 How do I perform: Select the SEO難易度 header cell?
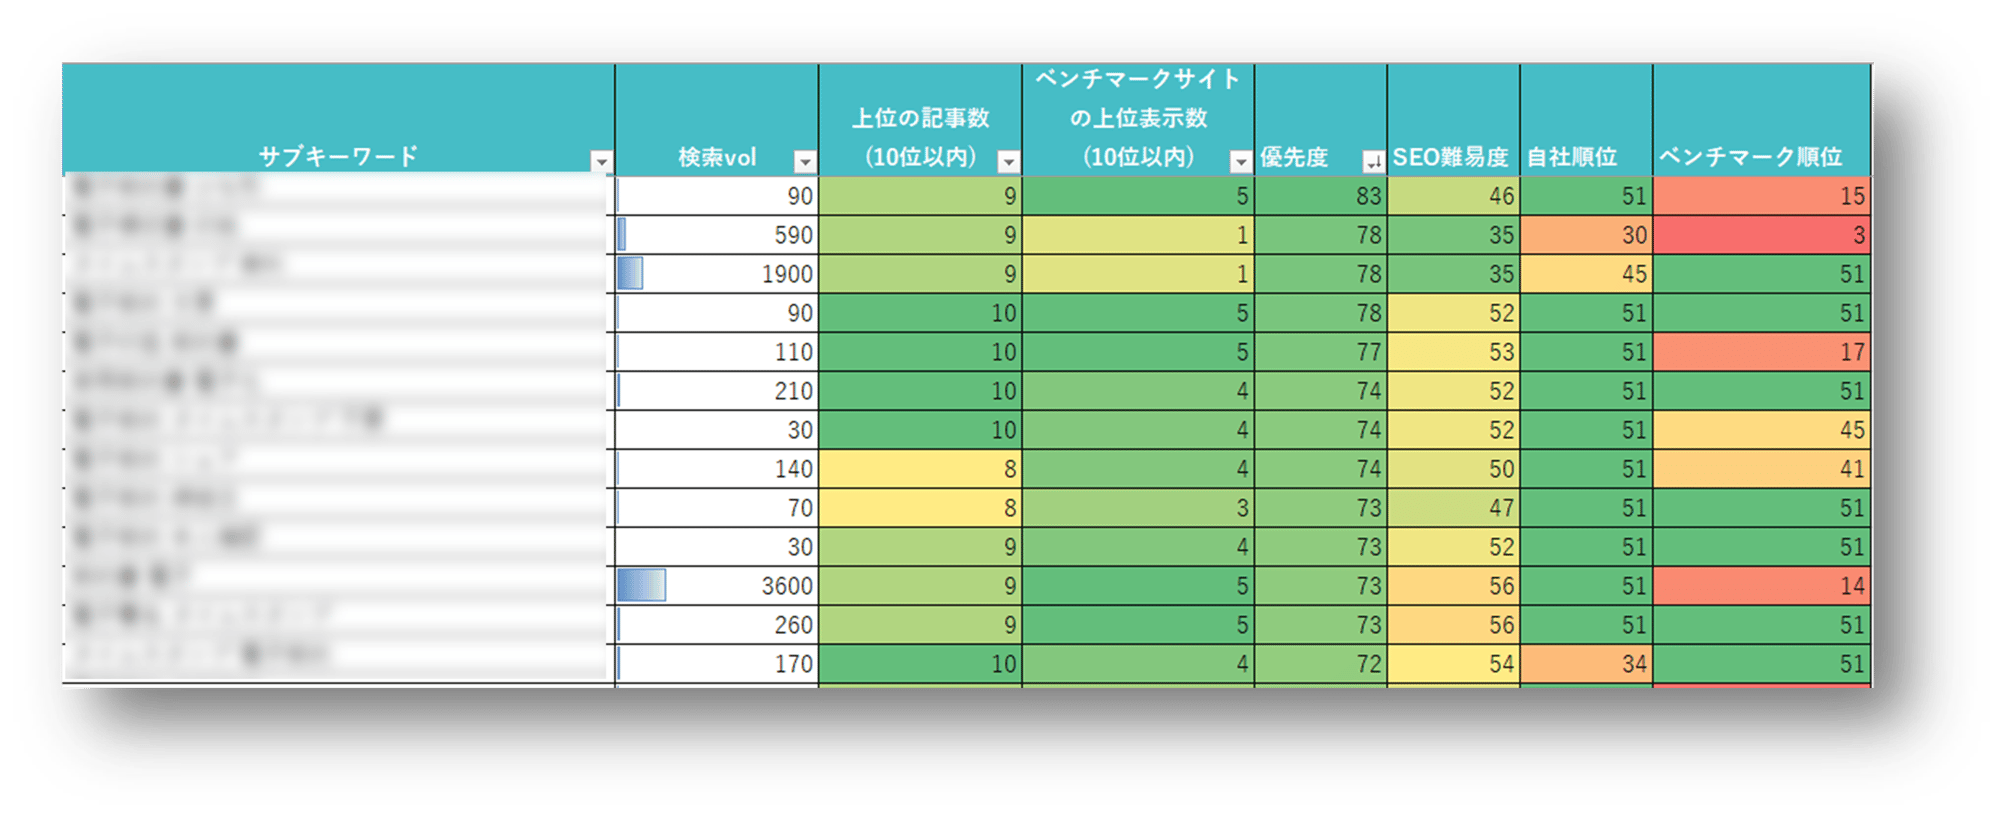(1454, 120)
